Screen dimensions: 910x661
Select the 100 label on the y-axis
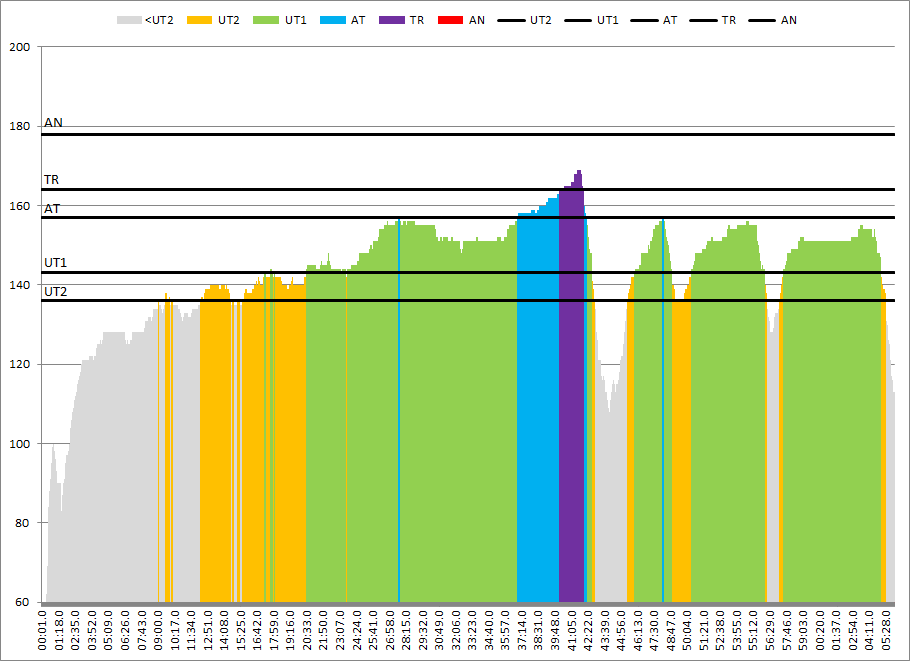20,444
